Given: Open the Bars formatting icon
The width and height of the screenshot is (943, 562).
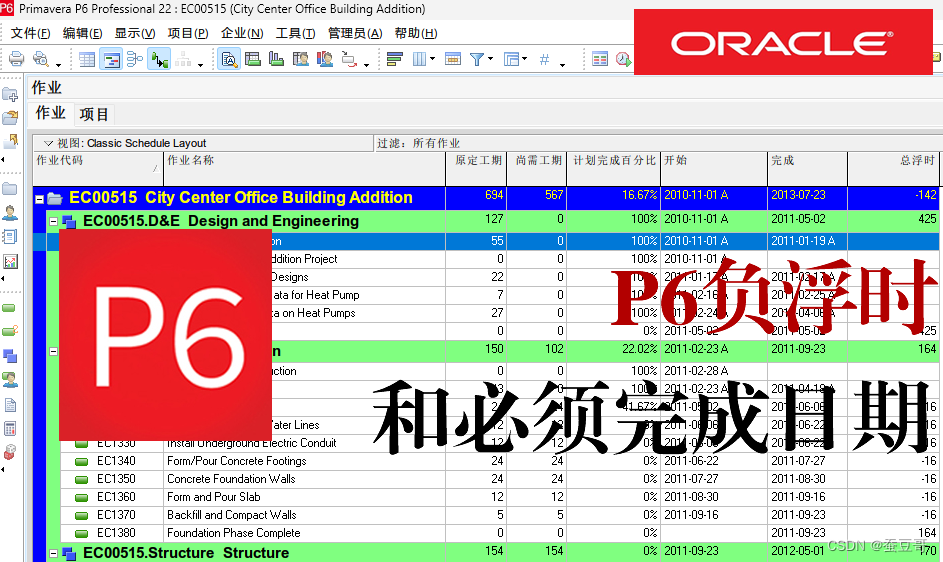Looking at the screenshot, I should click(395, 59).
